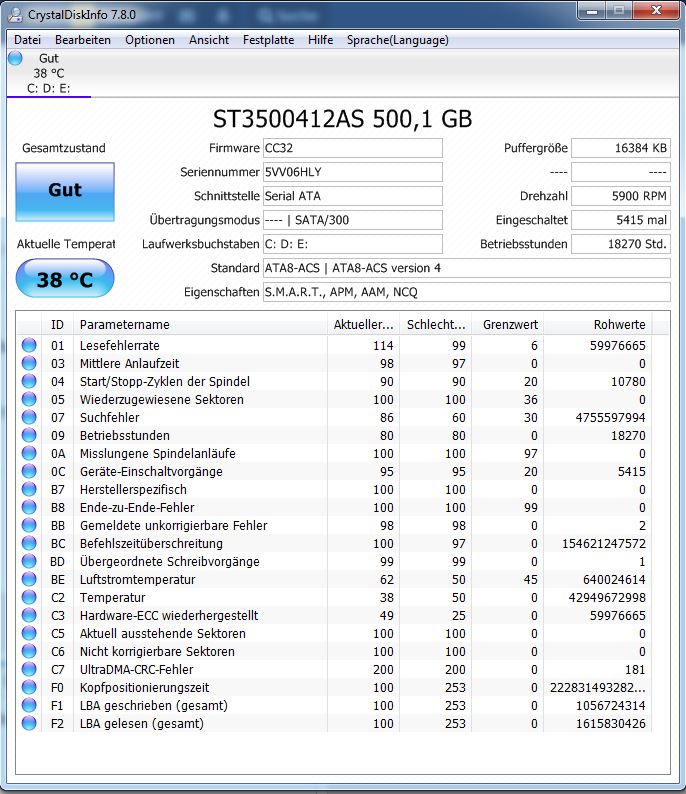
Task: Click the Drehzahl field 5900 RPM
Action: (621, 196)
